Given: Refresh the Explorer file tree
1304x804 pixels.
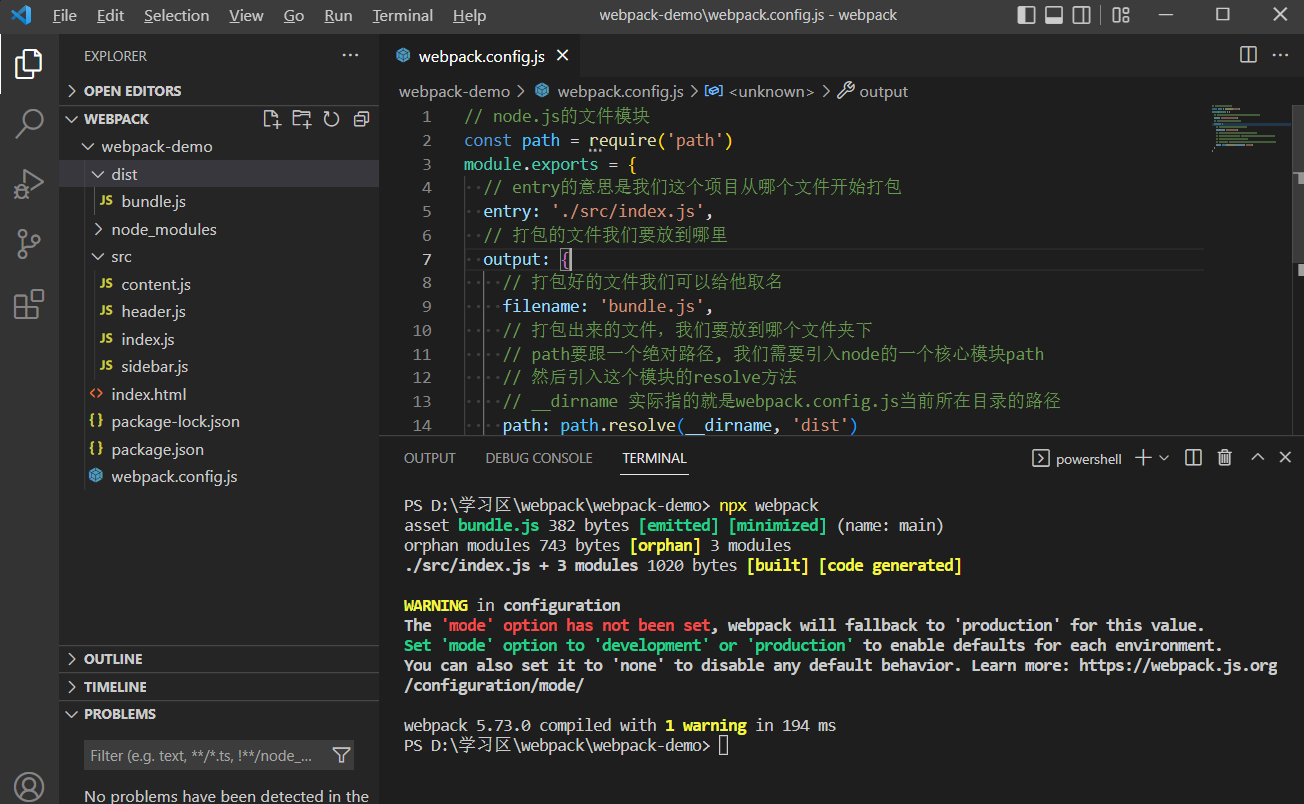Looking at the screenshot, I should click(x=331, y=119).
